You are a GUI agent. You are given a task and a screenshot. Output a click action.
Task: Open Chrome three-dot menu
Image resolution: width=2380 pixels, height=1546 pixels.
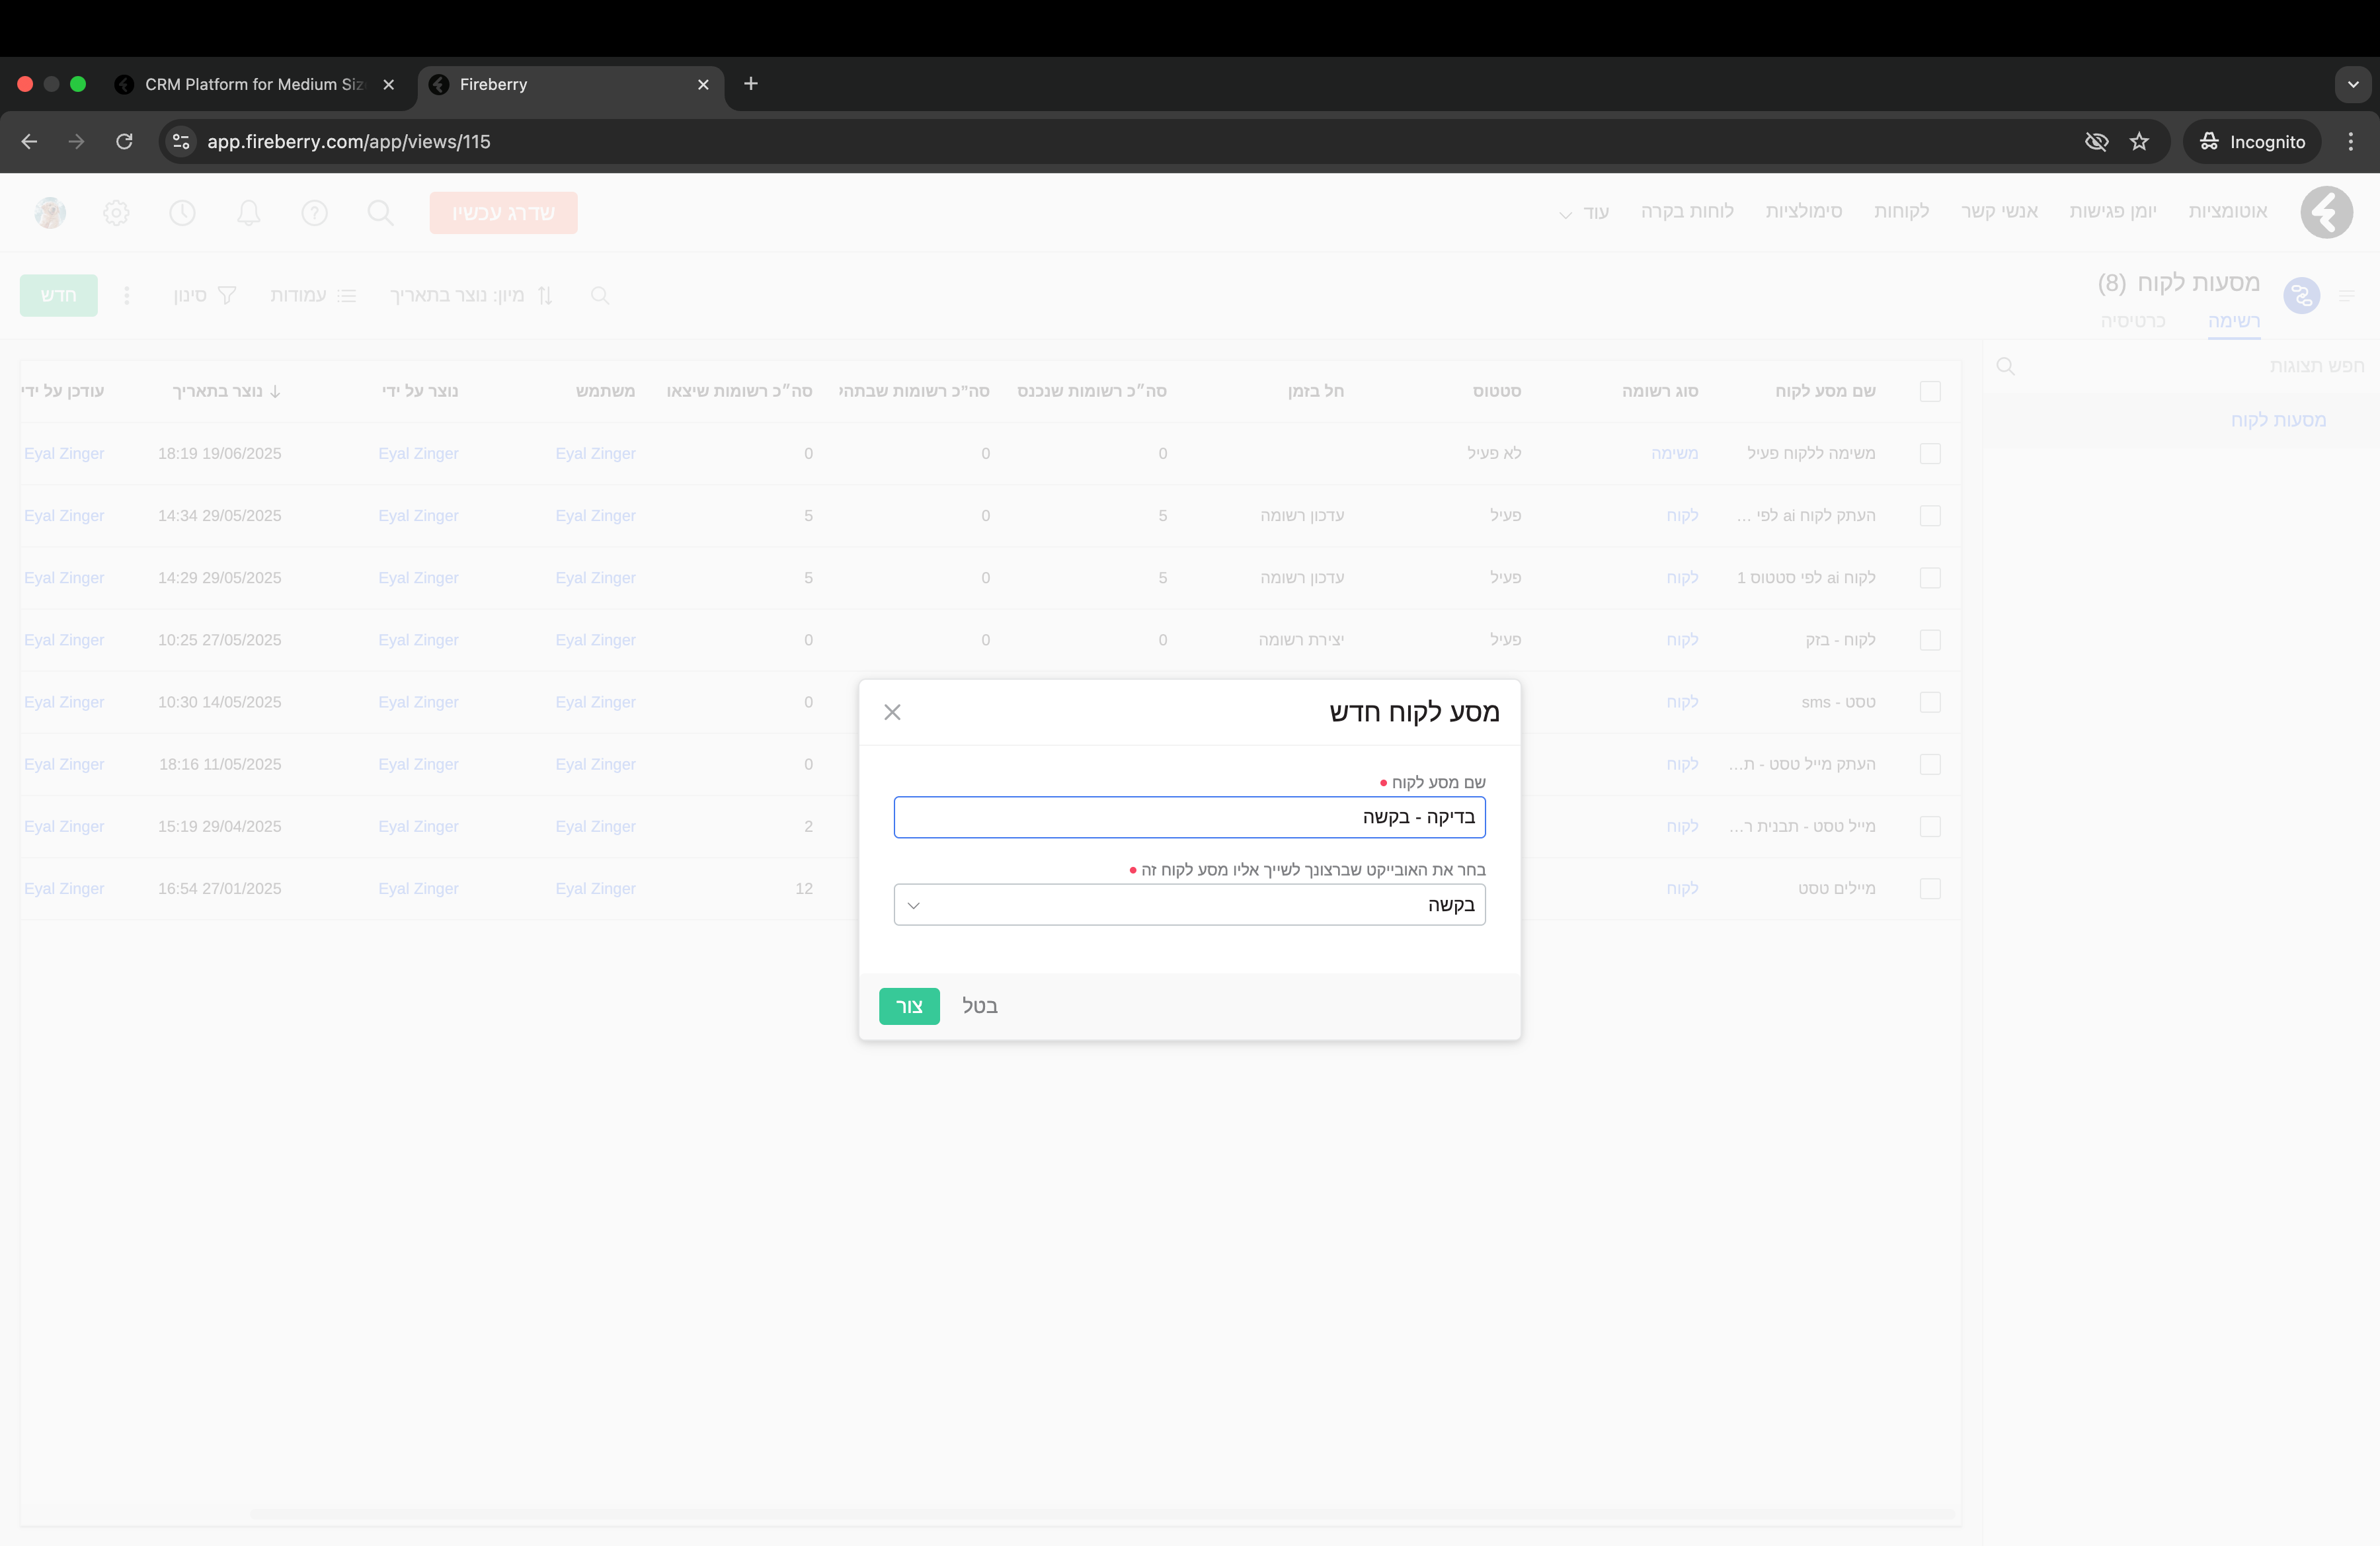2350,142
